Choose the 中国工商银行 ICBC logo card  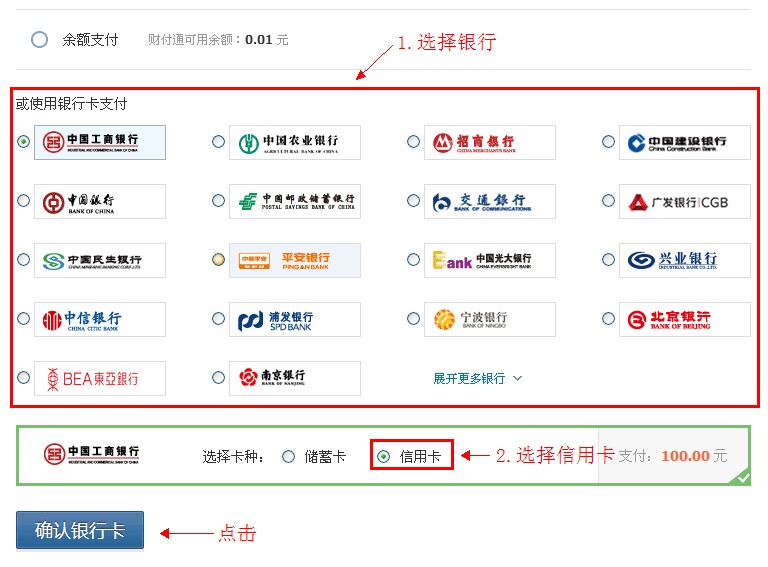click(x=100, y=142)
